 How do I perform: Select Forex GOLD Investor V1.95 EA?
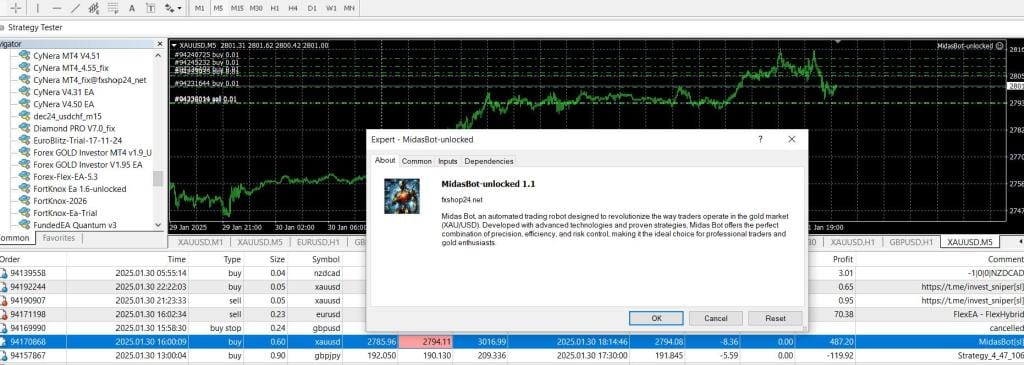tap(88, 165)
